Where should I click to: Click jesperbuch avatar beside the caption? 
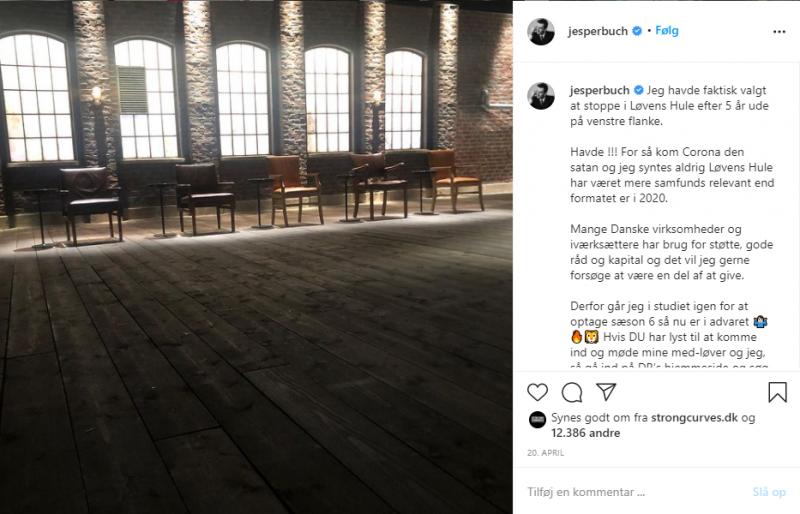click(x=541, y=96)
